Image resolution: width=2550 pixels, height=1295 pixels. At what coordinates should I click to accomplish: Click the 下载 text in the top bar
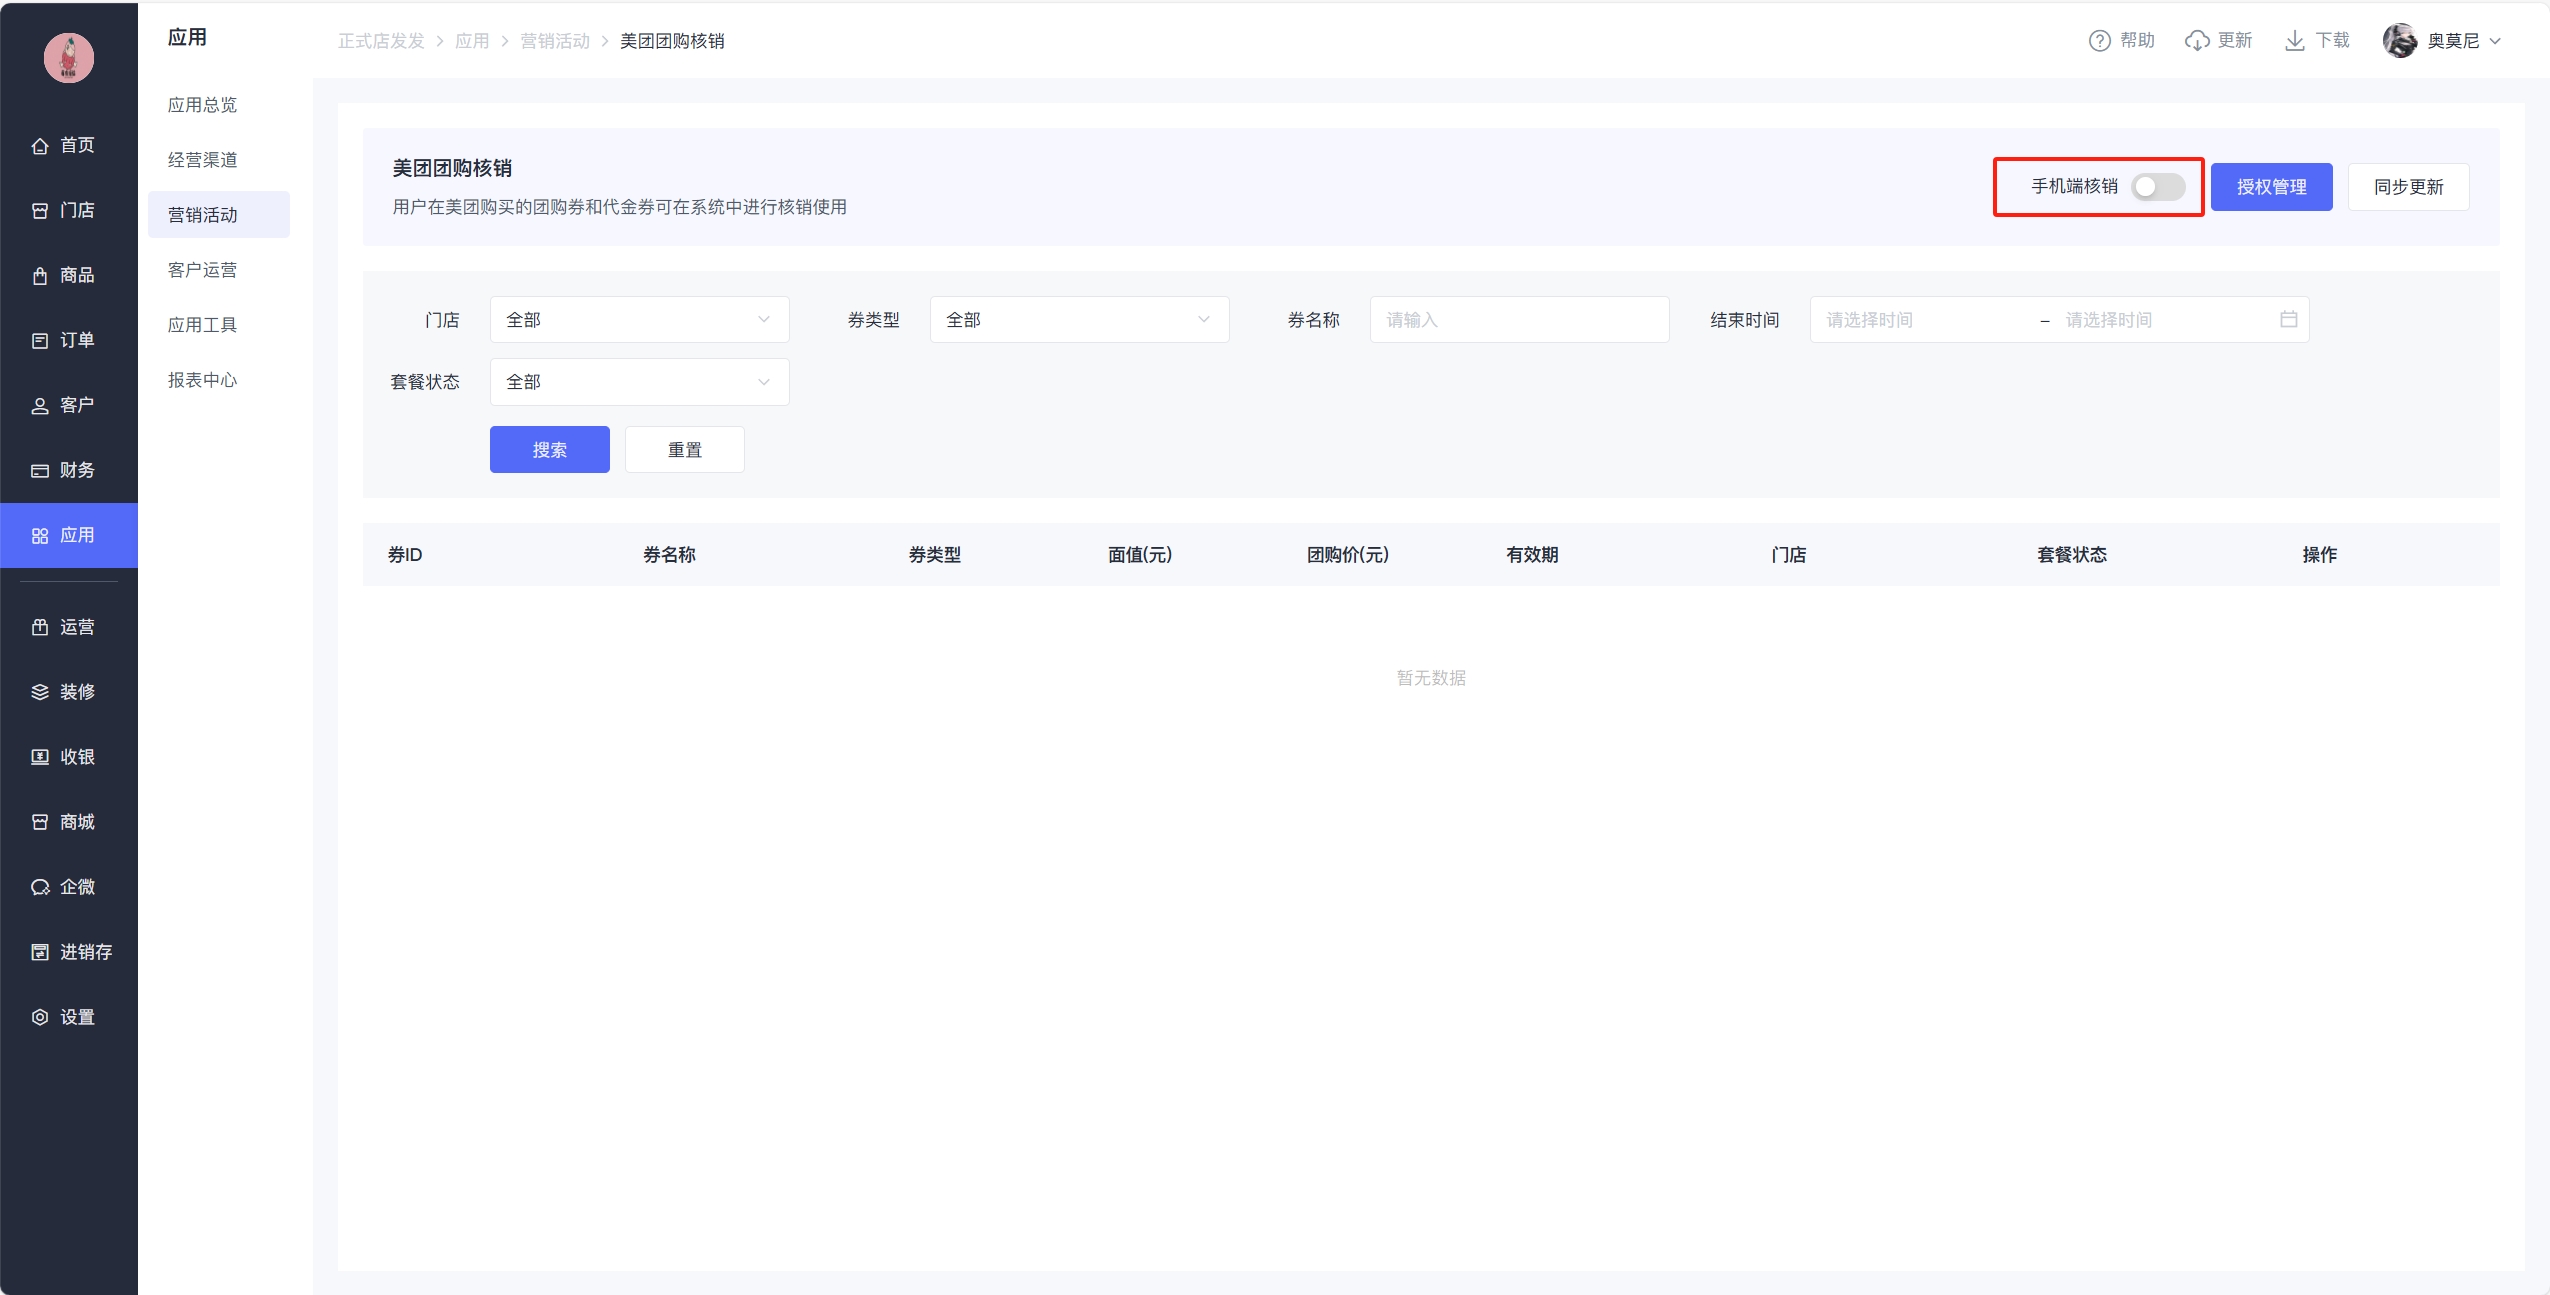tap(2333, 41)
